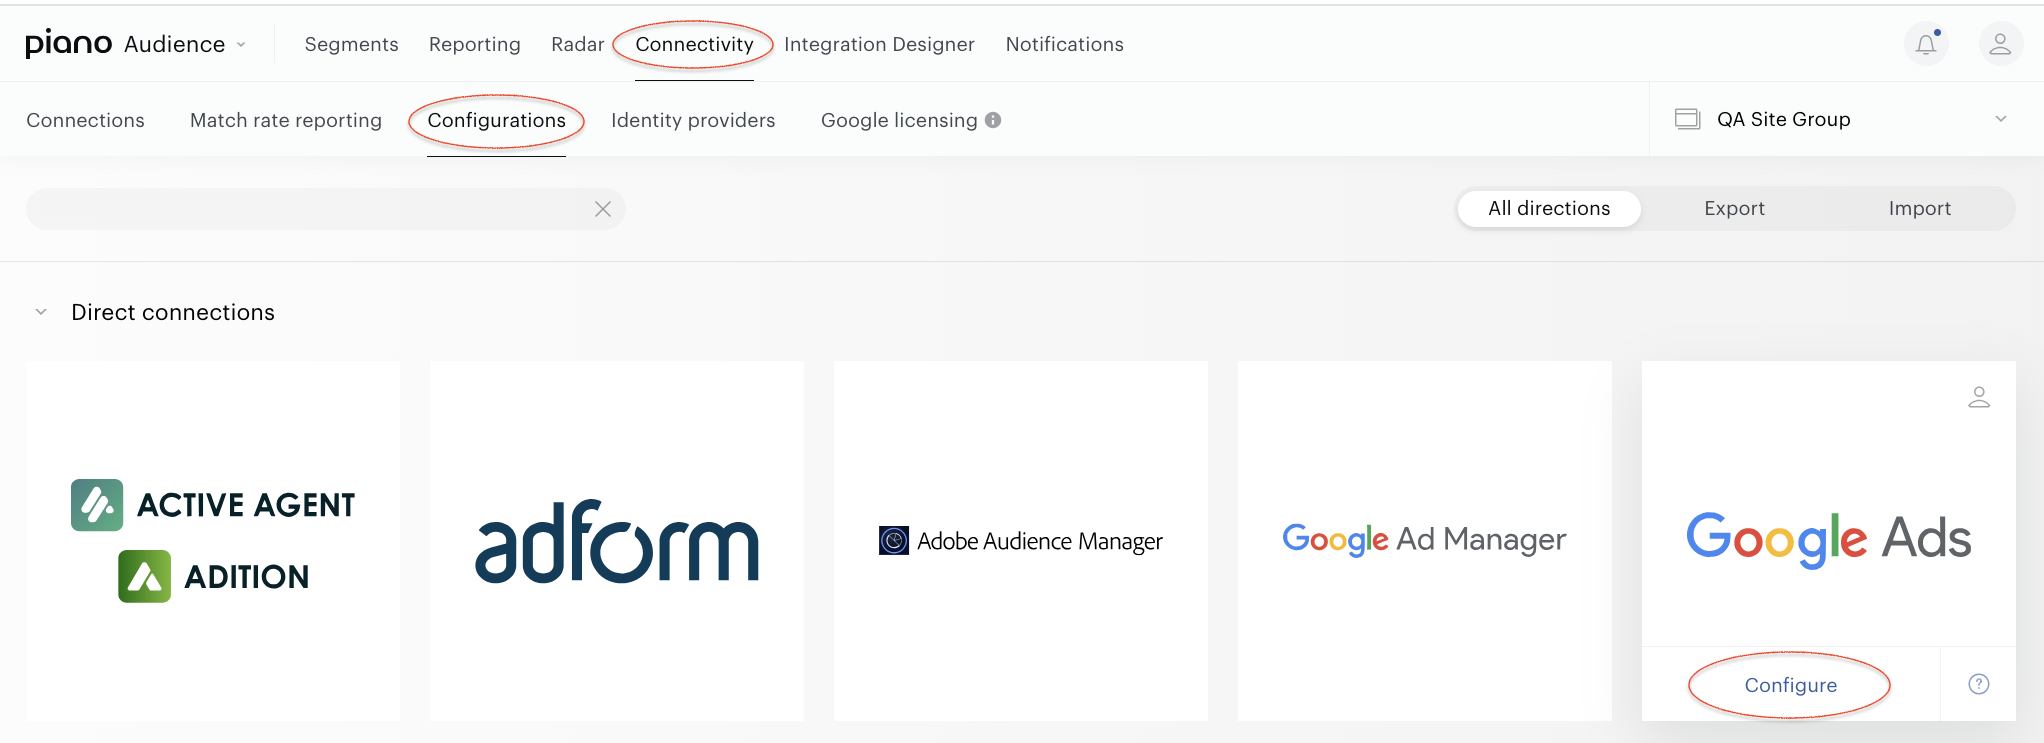This screenshot has height=743, width=2044.
Task: Click the Google licensing info icon
Action: [x=993, y=120]
